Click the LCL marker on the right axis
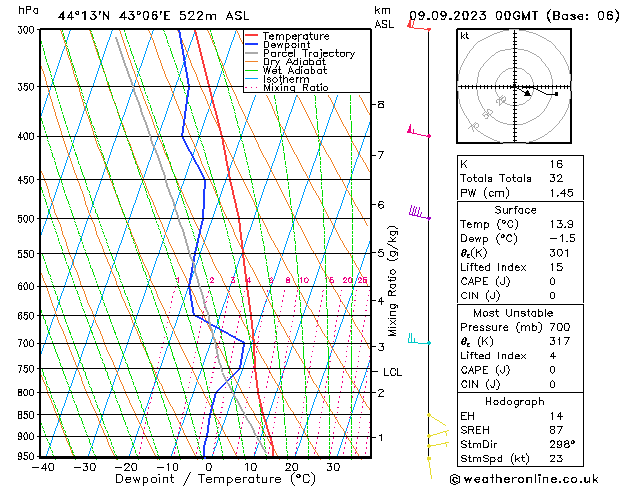 pyautogui.click(x=393, y=372)
